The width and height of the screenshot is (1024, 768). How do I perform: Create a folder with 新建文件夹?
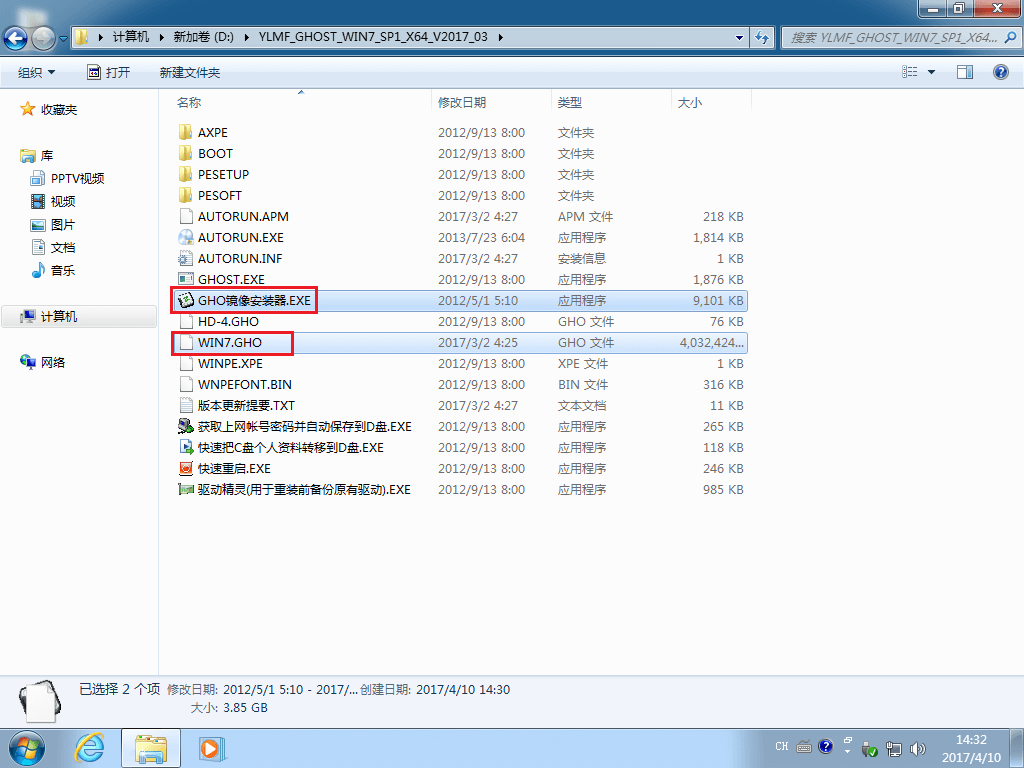pyautogui.click(x=188, y=71)
